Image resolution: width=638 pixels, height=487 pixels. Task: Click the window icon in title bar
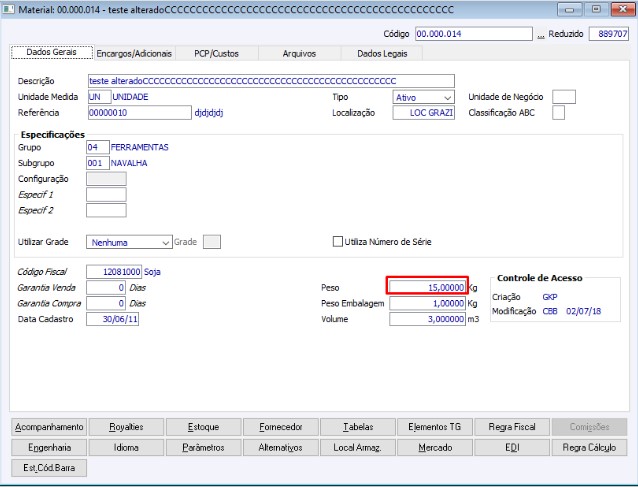point(9,9)
